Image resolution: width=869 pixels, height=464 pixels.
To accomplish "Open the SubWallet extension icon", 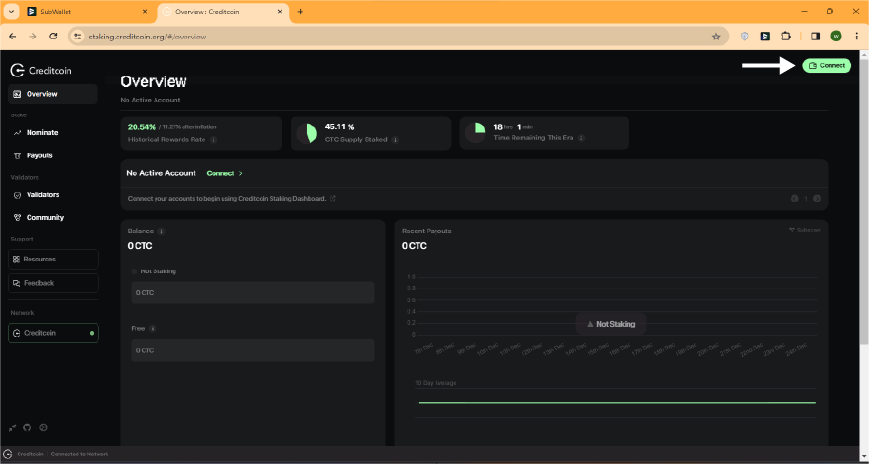I will pyautogui.click(x=765, y=36).
